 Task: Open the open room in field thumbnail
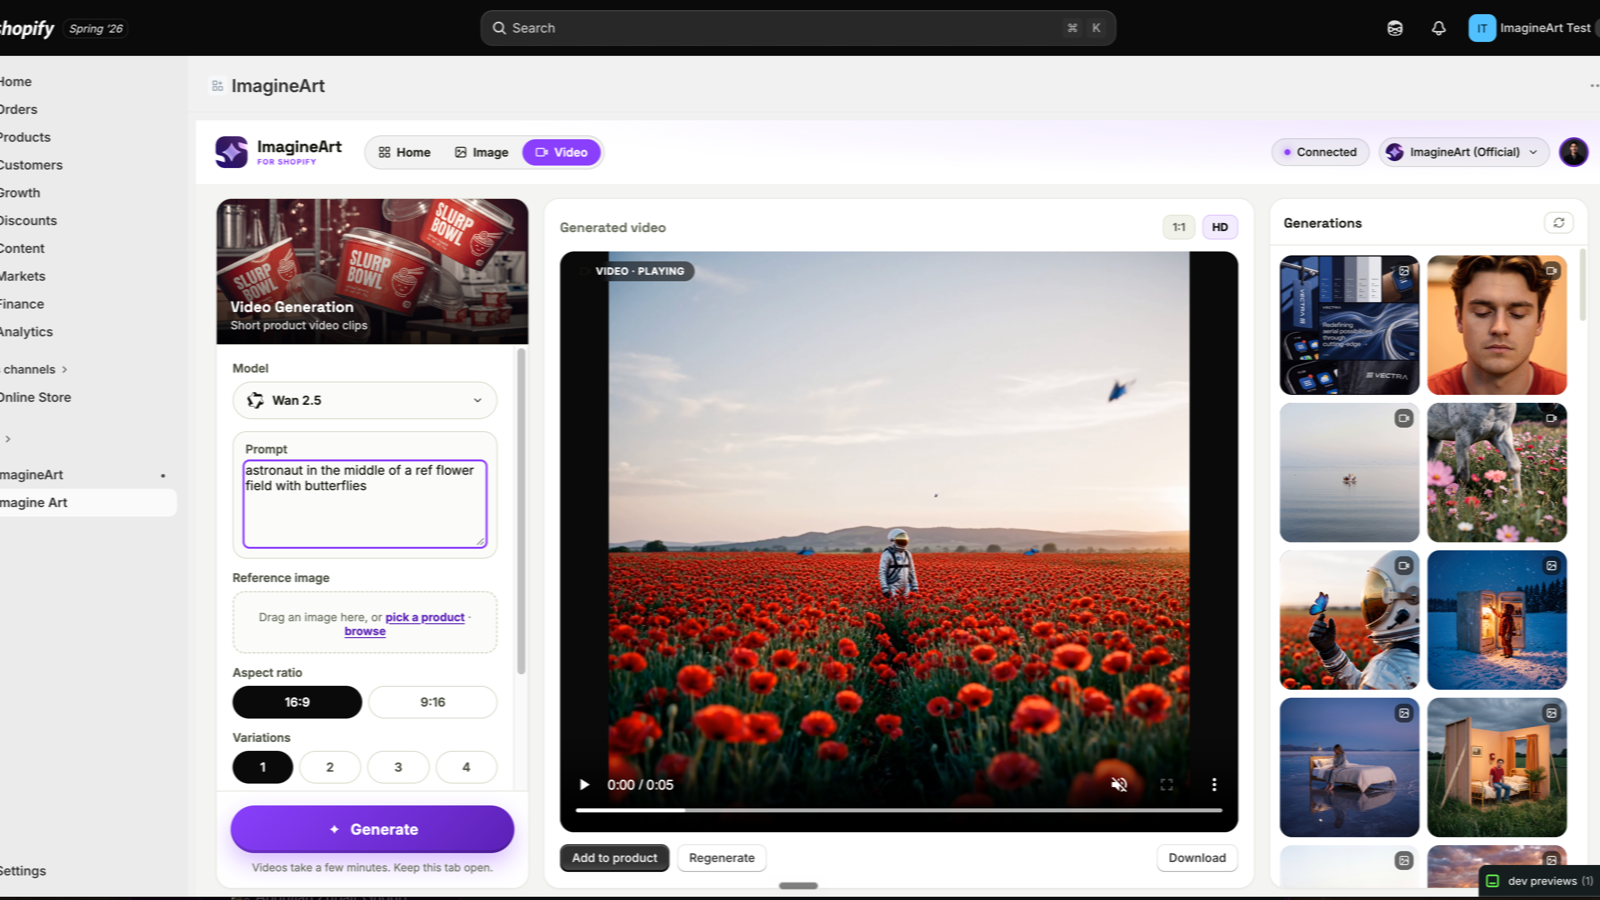(1497, 767)
